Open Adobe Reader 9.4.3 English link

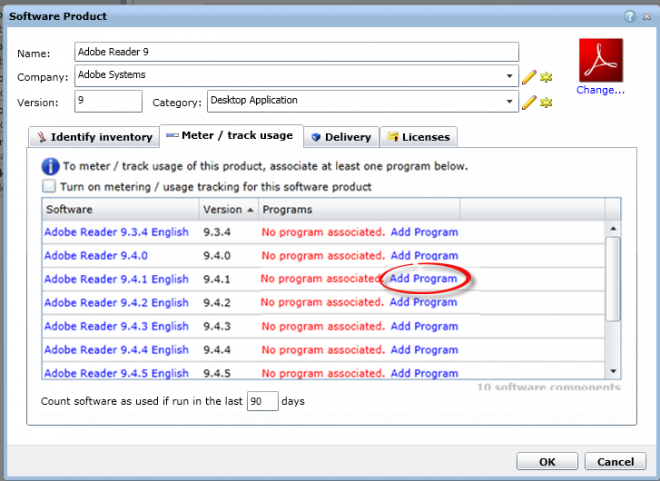click(x=116, y=326)
